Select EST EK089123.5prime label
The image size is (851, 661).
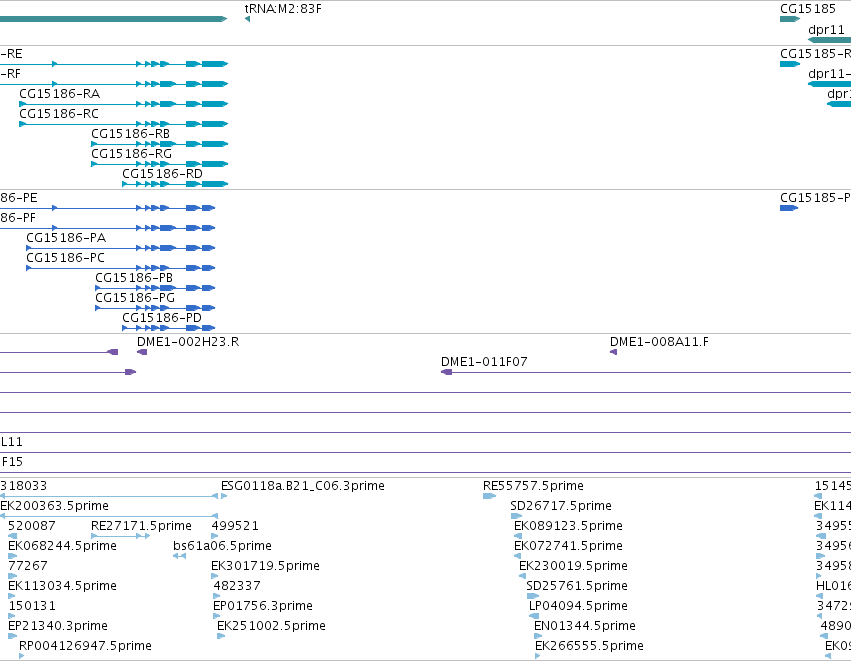[x=568, y=526]
